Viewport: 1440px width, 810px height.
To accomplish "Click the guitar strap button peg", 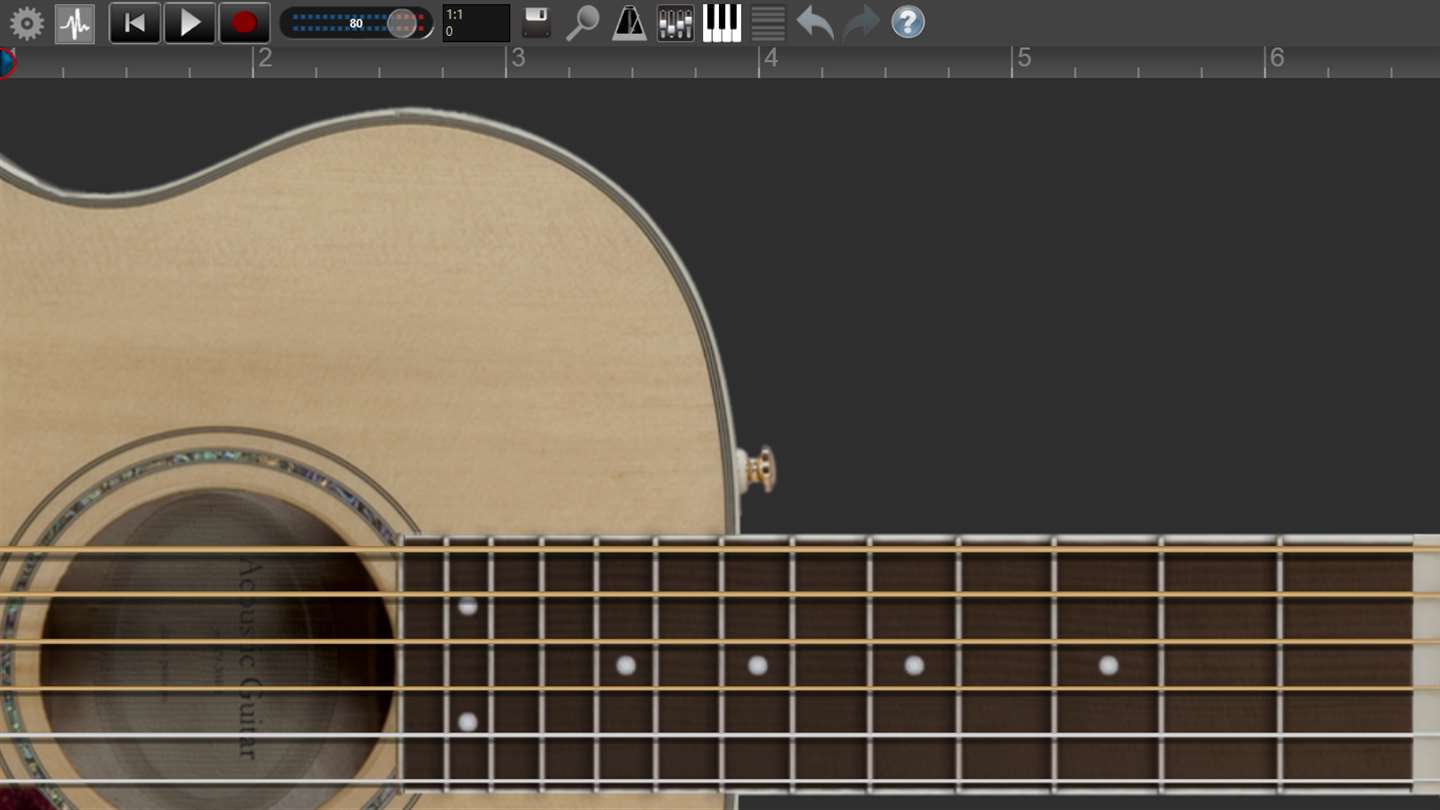I will 757,469.
